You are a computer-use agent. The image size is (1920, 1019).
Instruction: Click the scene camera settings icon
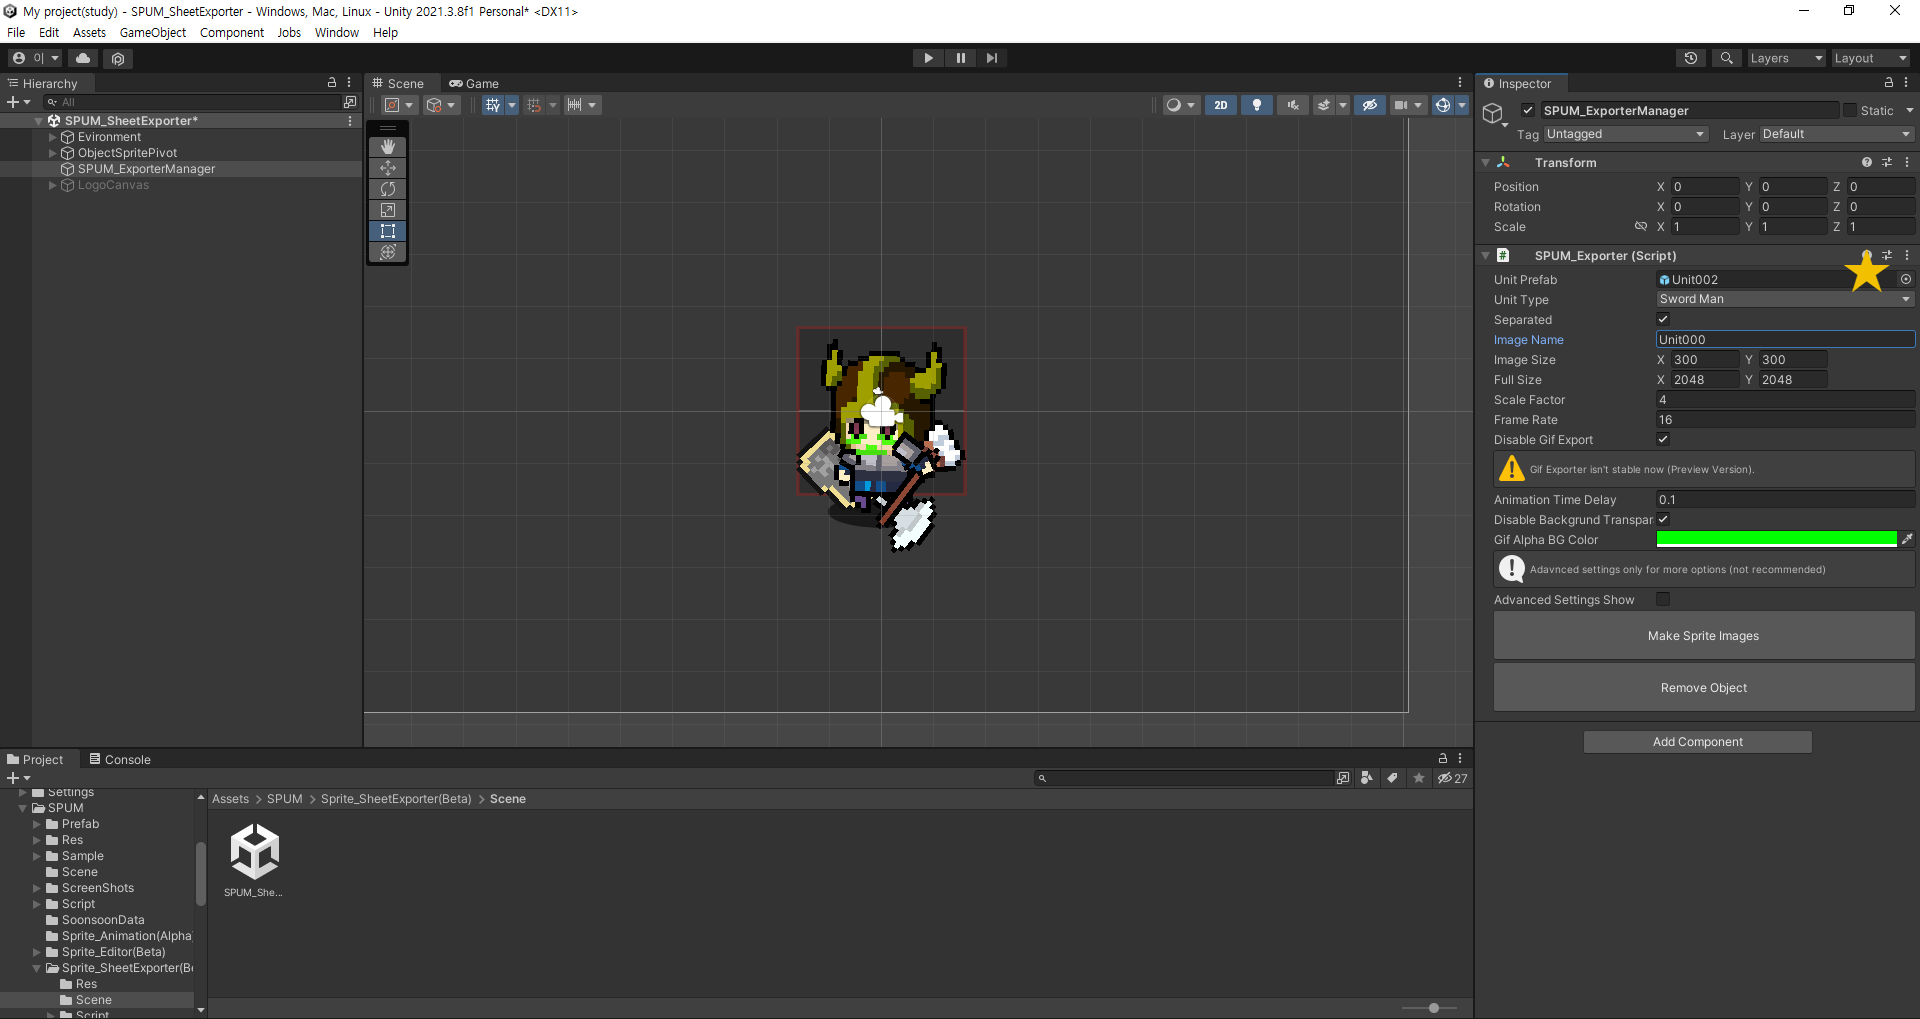click(x=1401, y=105)
